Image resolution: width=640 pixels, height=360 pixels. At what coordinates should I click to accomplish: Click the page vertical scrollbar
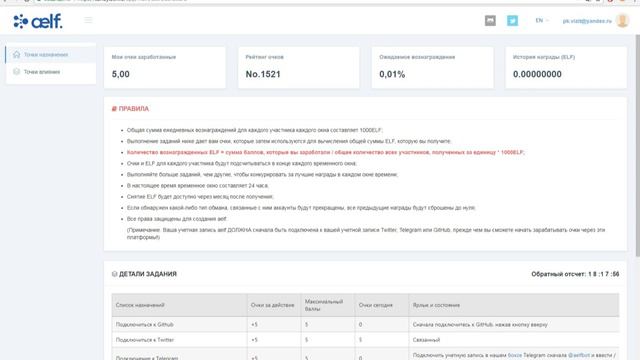(x=638, y=145)
